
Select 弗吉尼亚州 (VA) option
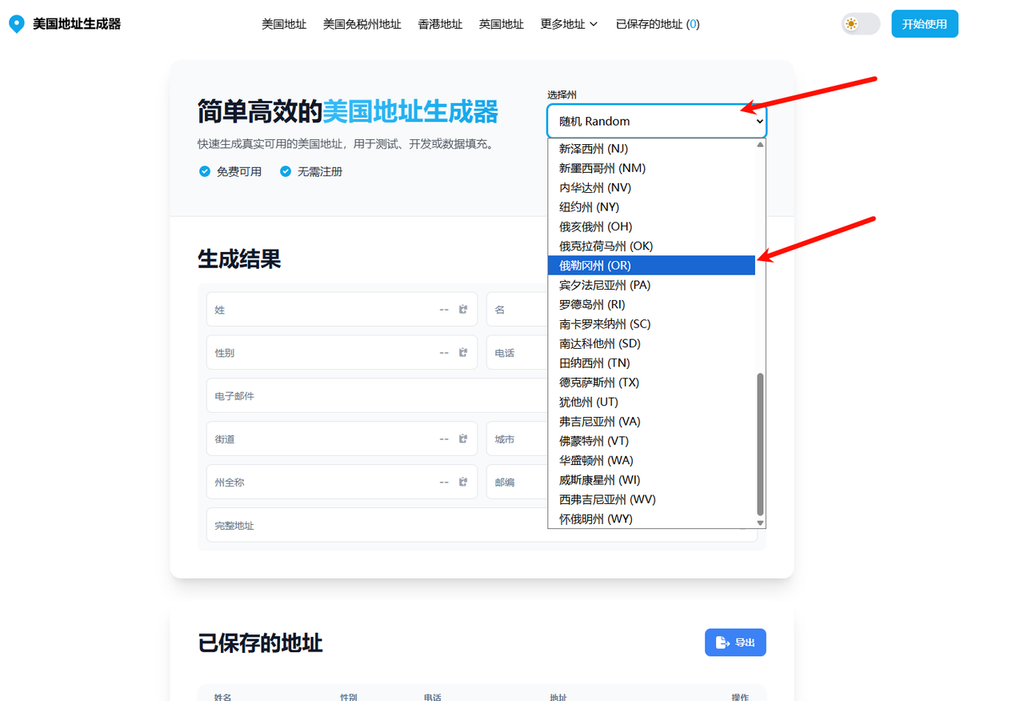(651, 421)
